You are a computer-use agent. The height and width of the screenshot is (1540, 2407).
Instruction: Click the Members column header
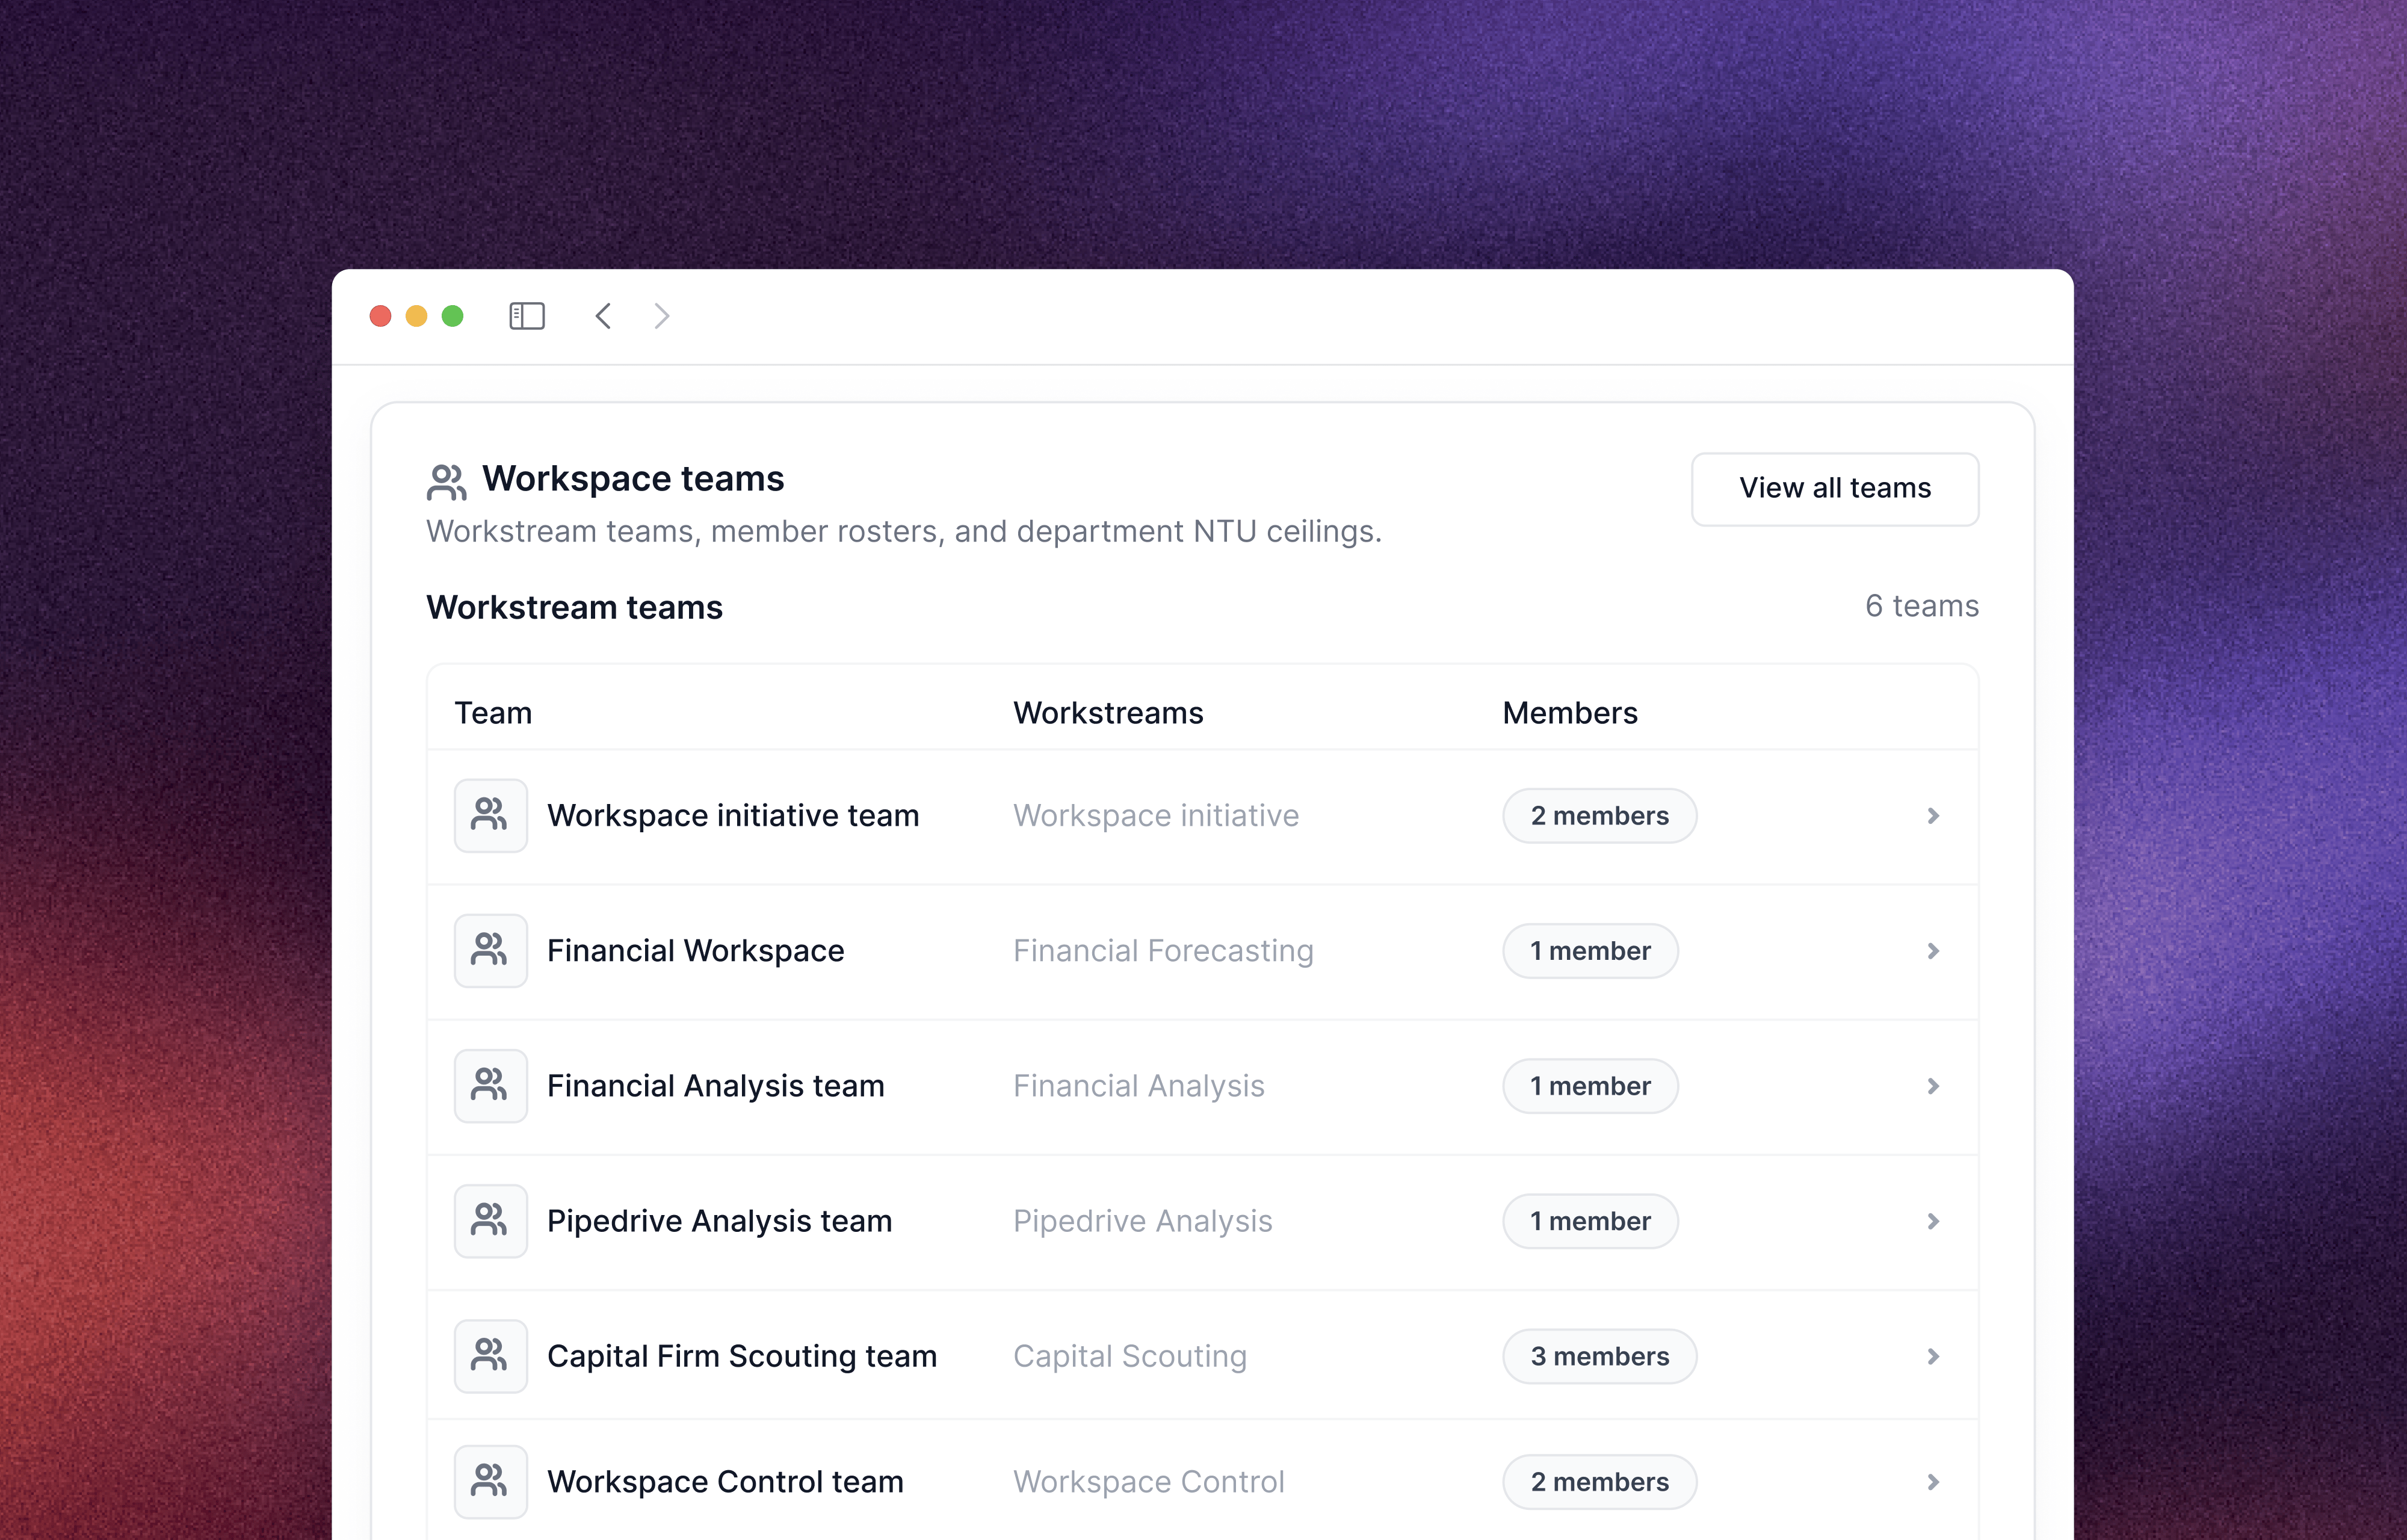(1570, 713)
